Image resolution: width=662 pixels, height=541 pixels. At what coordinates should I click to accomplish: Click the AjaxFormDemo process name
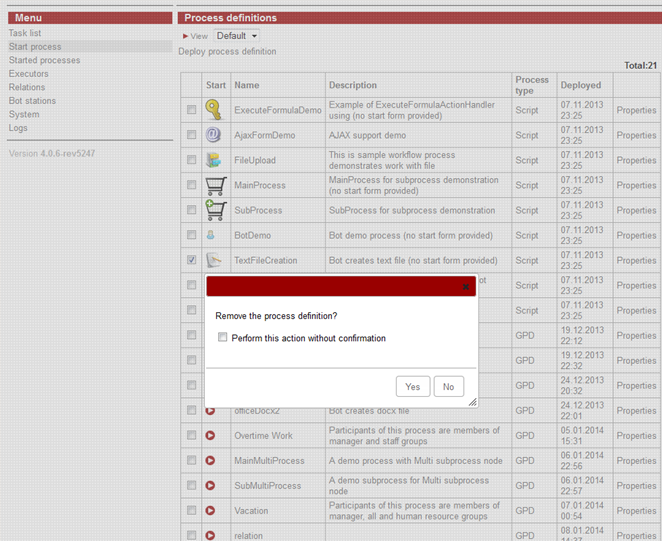click(x=265, y=135)
